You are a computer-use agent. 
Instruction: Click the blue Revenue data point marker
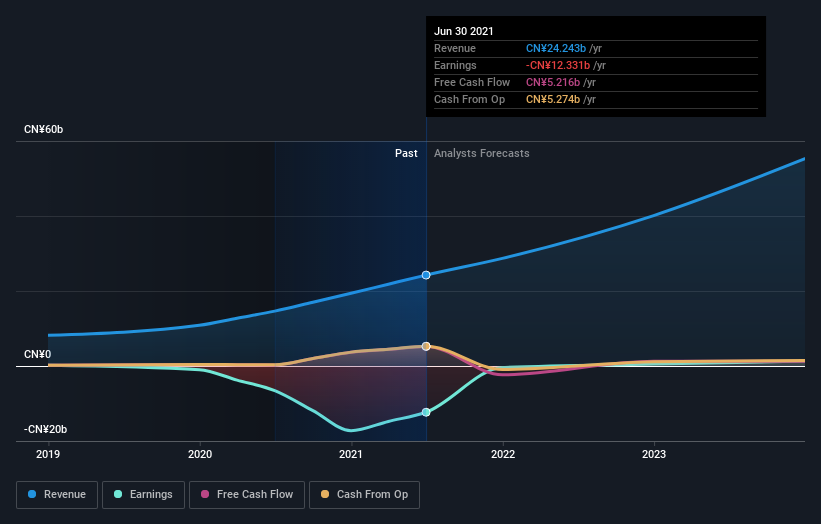[426, 275]
